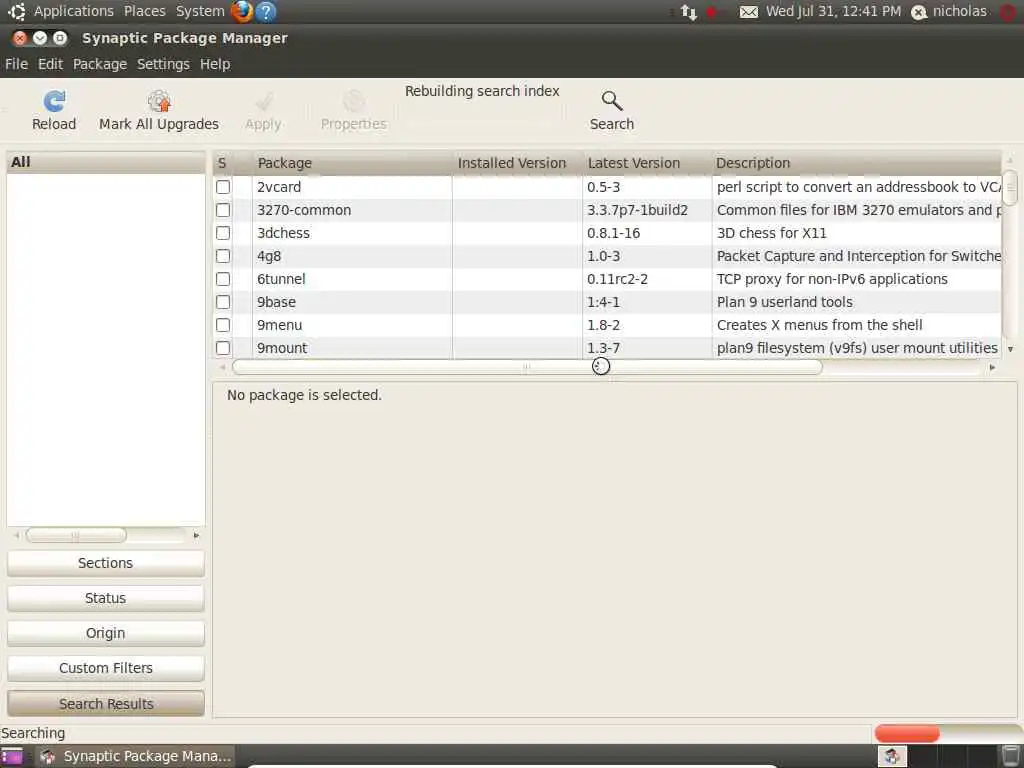Select the 3dchess package name
Viewport: 1024px width, 768px height.
click(283, 233)
